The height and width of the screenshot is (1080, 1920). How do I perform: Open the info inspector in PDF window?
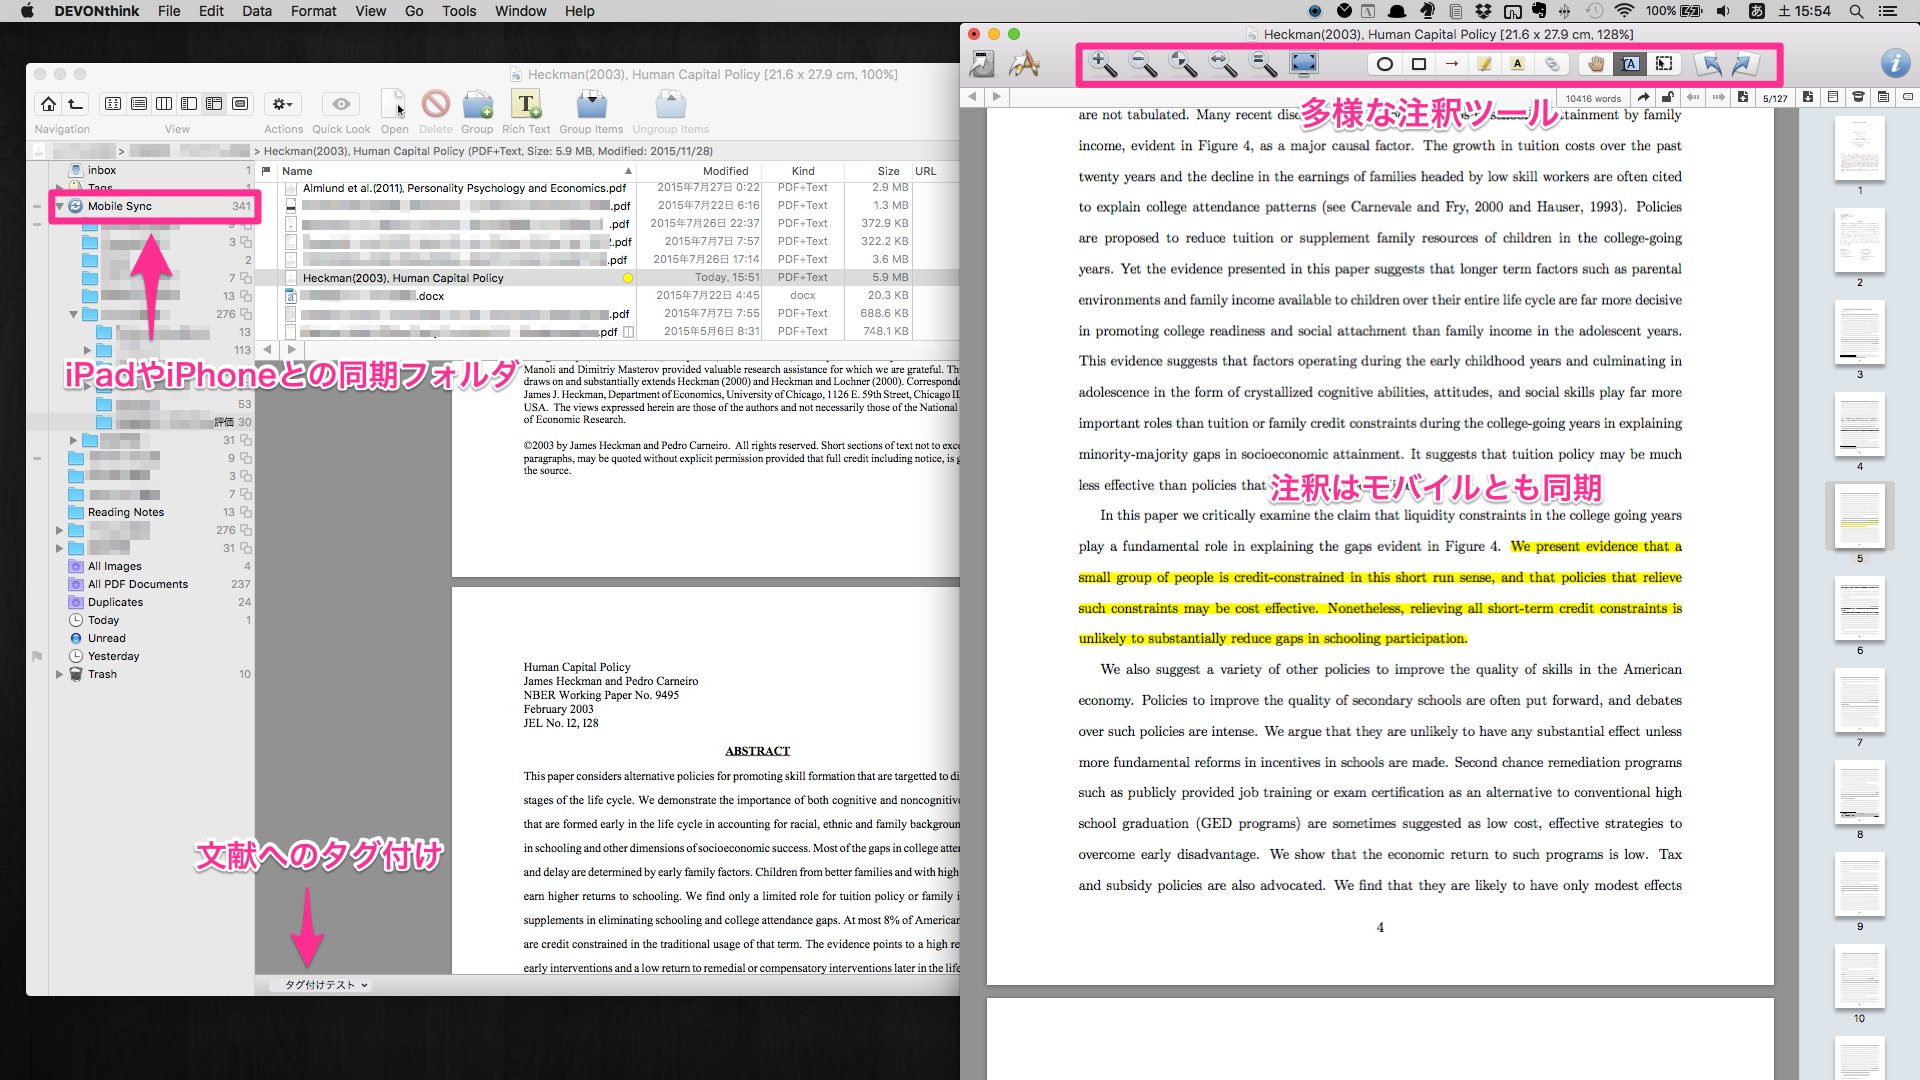[1895, 64]
